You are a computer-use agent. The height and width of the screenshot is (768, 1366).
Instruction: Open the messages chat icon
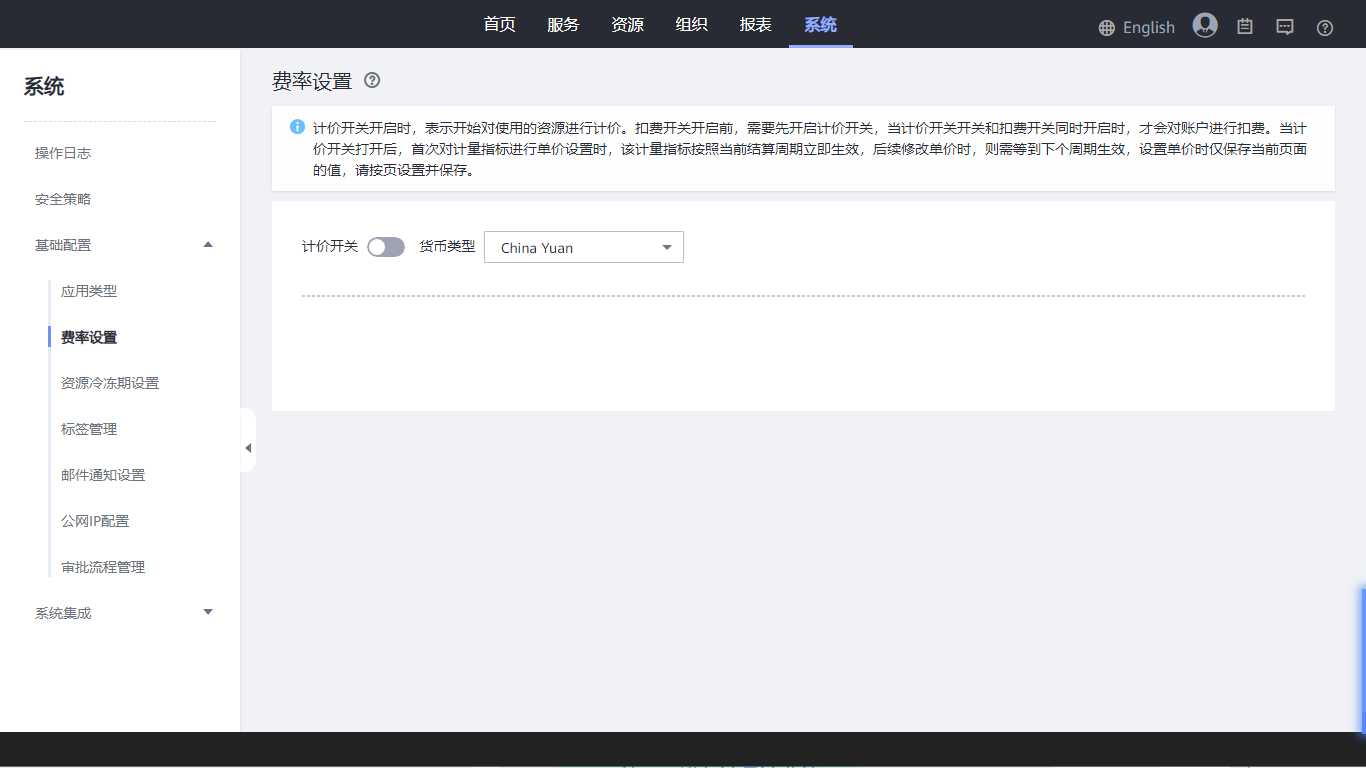pos(1285,27)
